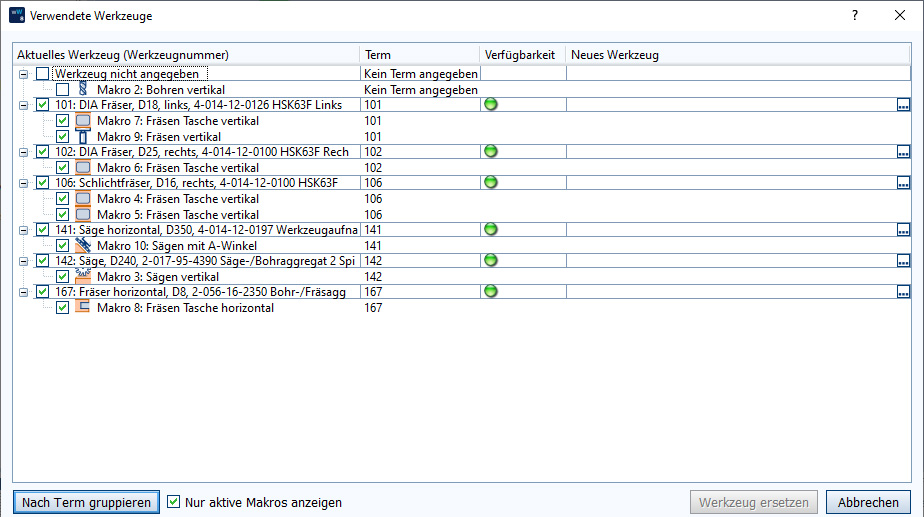Viewport: 924px width, 517px height.
Task: Uncheck the Makro 5 Fräsen Tasche checkbox
Action: pyautogui.click(x=62, y=215)
